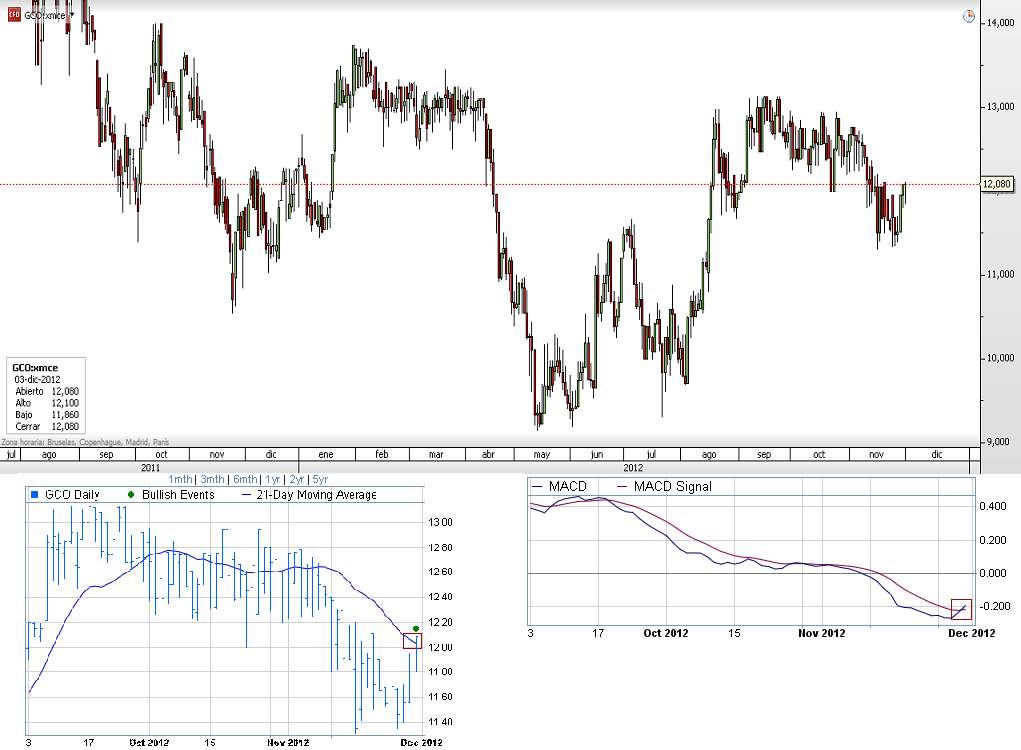Click the 2011 year label on timeline
The image size is (1021, 750).
(150, 467)
